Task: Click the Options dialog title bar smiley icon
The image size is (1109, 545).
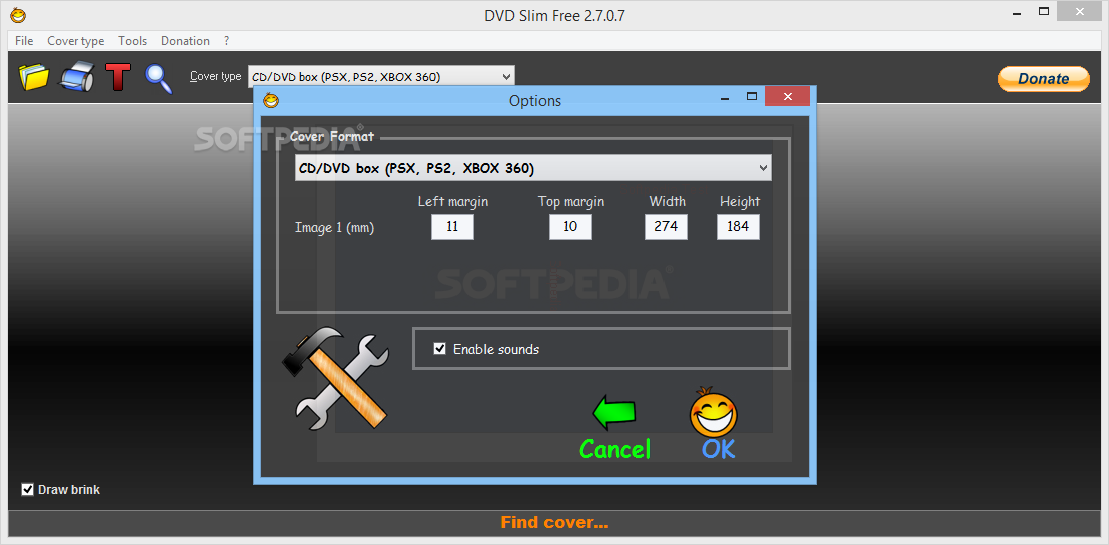Action: [x=271, y=100]
